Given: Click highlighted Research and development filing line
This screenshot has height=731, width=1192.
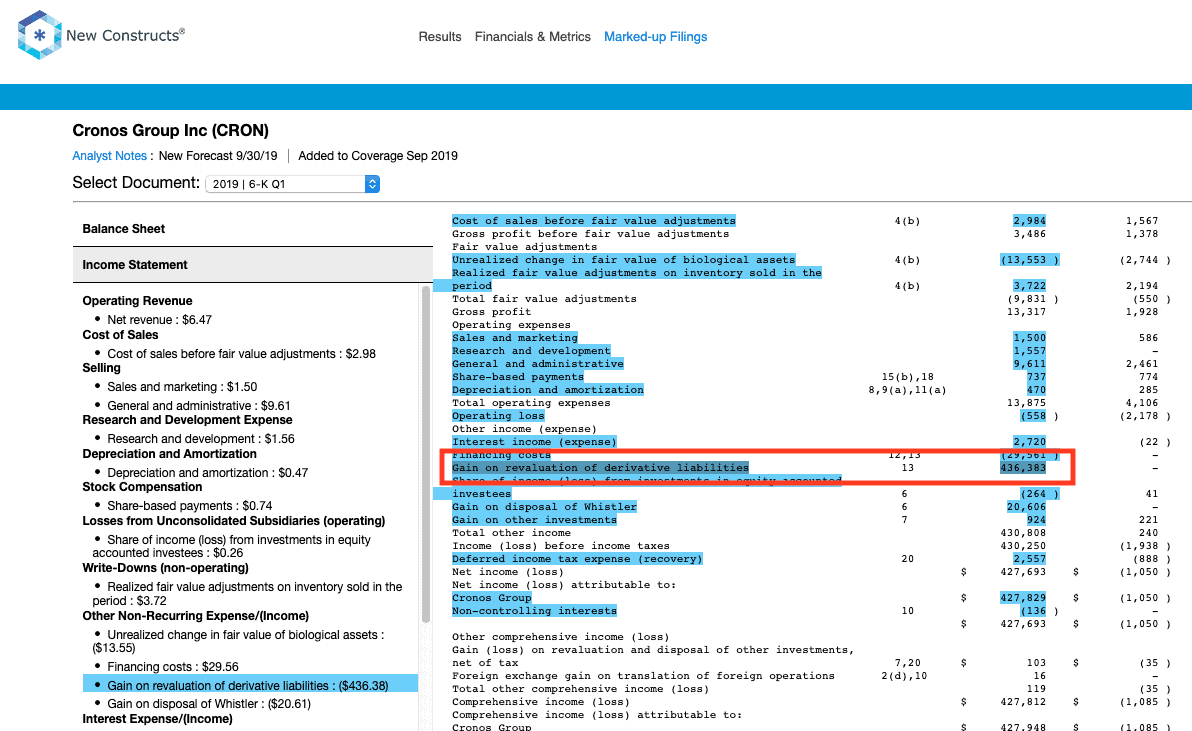Looking at the screenshot, I should coord(531,351).
